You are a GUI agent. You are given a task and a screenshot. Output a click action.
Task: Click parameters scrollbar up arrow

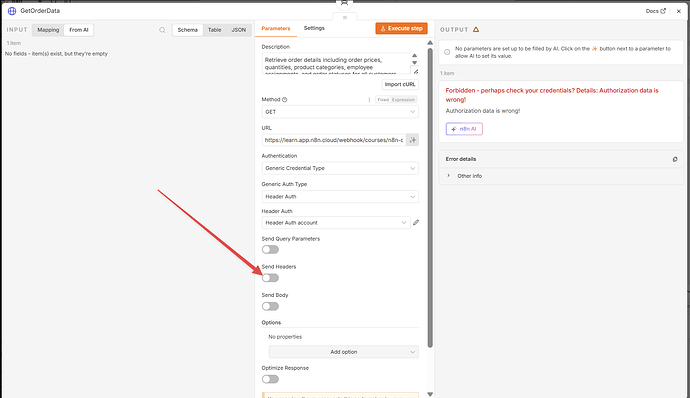(430, 43)
